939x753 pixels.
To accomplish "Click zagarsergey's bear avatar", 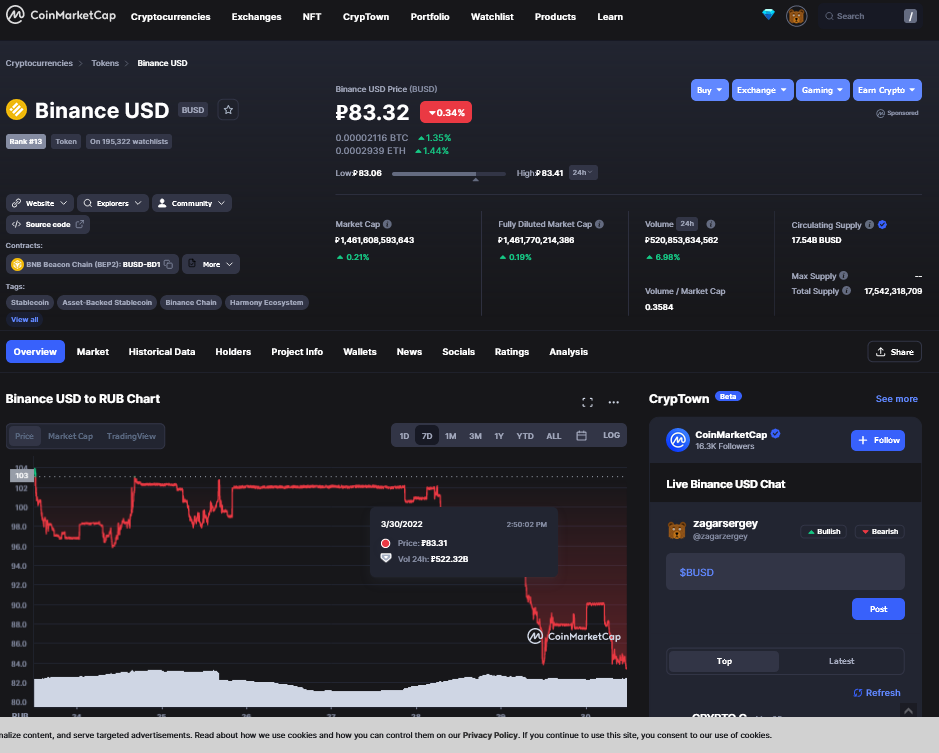I will click(x=677, y=530).
